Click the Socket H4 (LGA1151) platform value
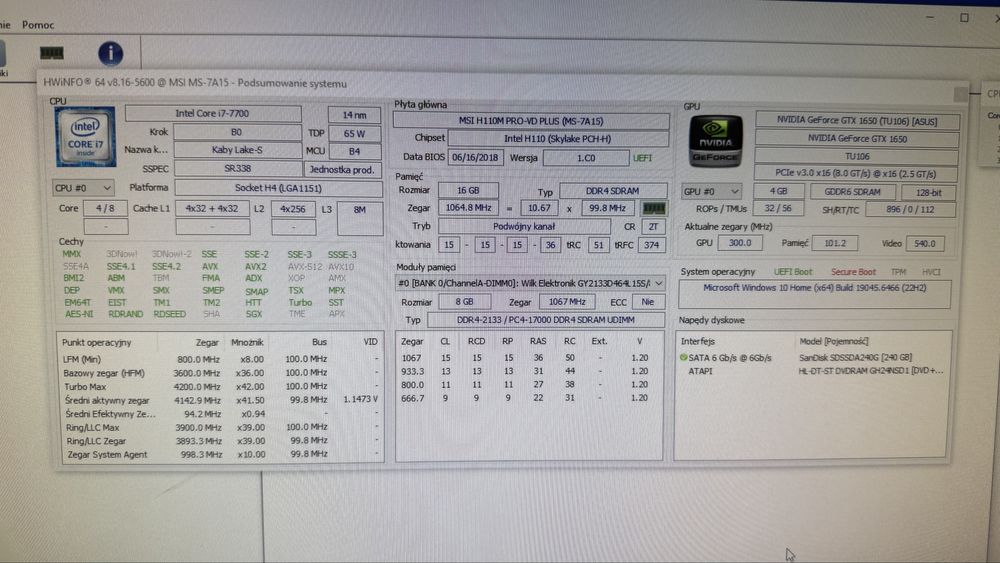 [x=278, y=188]
